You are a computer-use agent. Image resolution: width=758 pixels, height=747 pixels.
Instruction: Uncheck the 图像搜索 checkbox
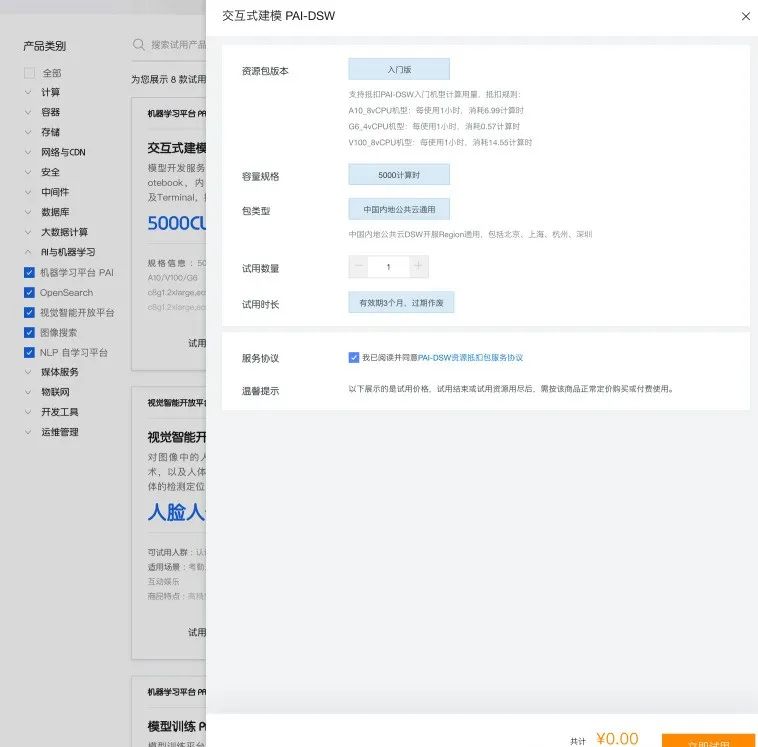29,332
